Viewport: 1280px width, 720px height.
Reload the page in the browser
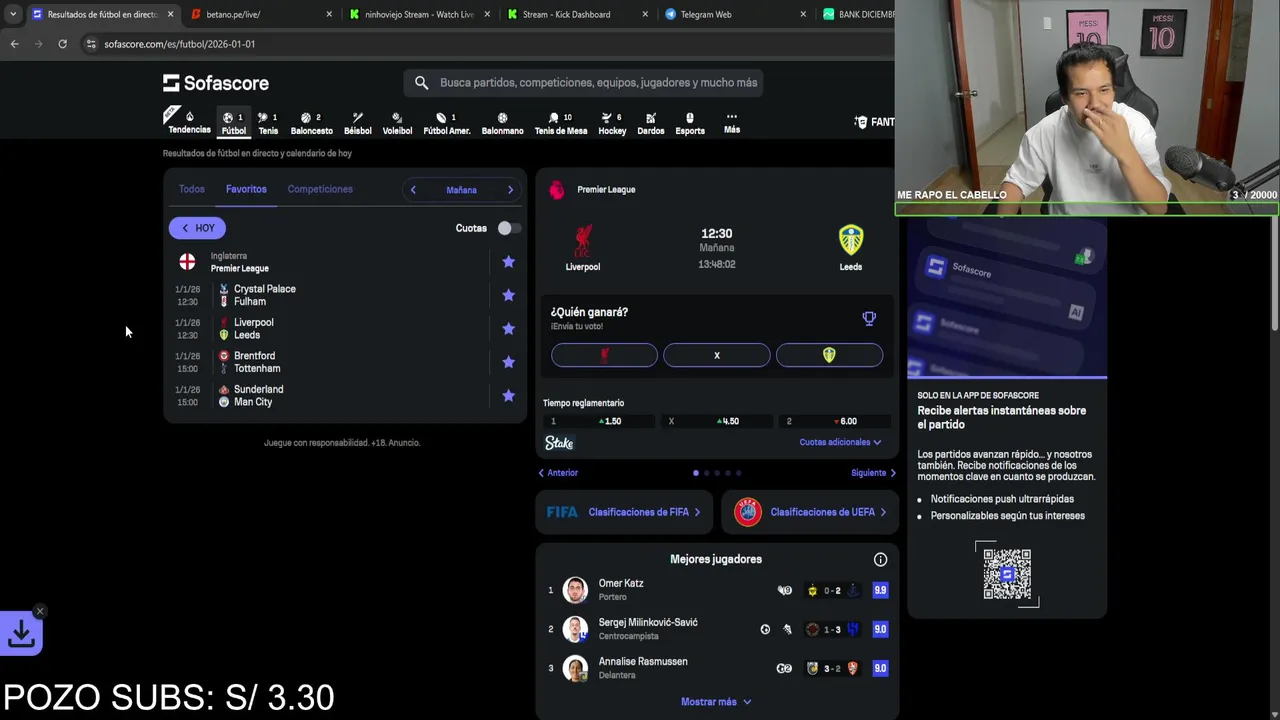[x=62, y=44]
